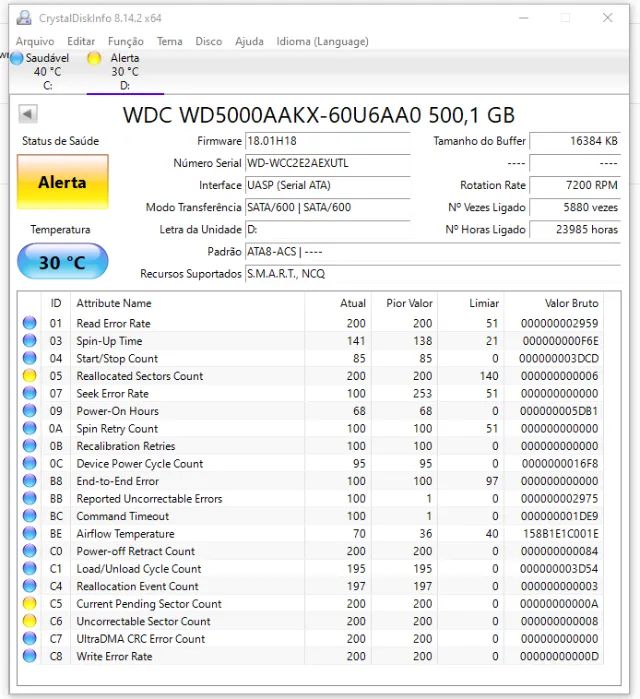Click status orb of Airflow Temperature row
The width and height of the screenshot is (640, 699).
coord(29,533)
